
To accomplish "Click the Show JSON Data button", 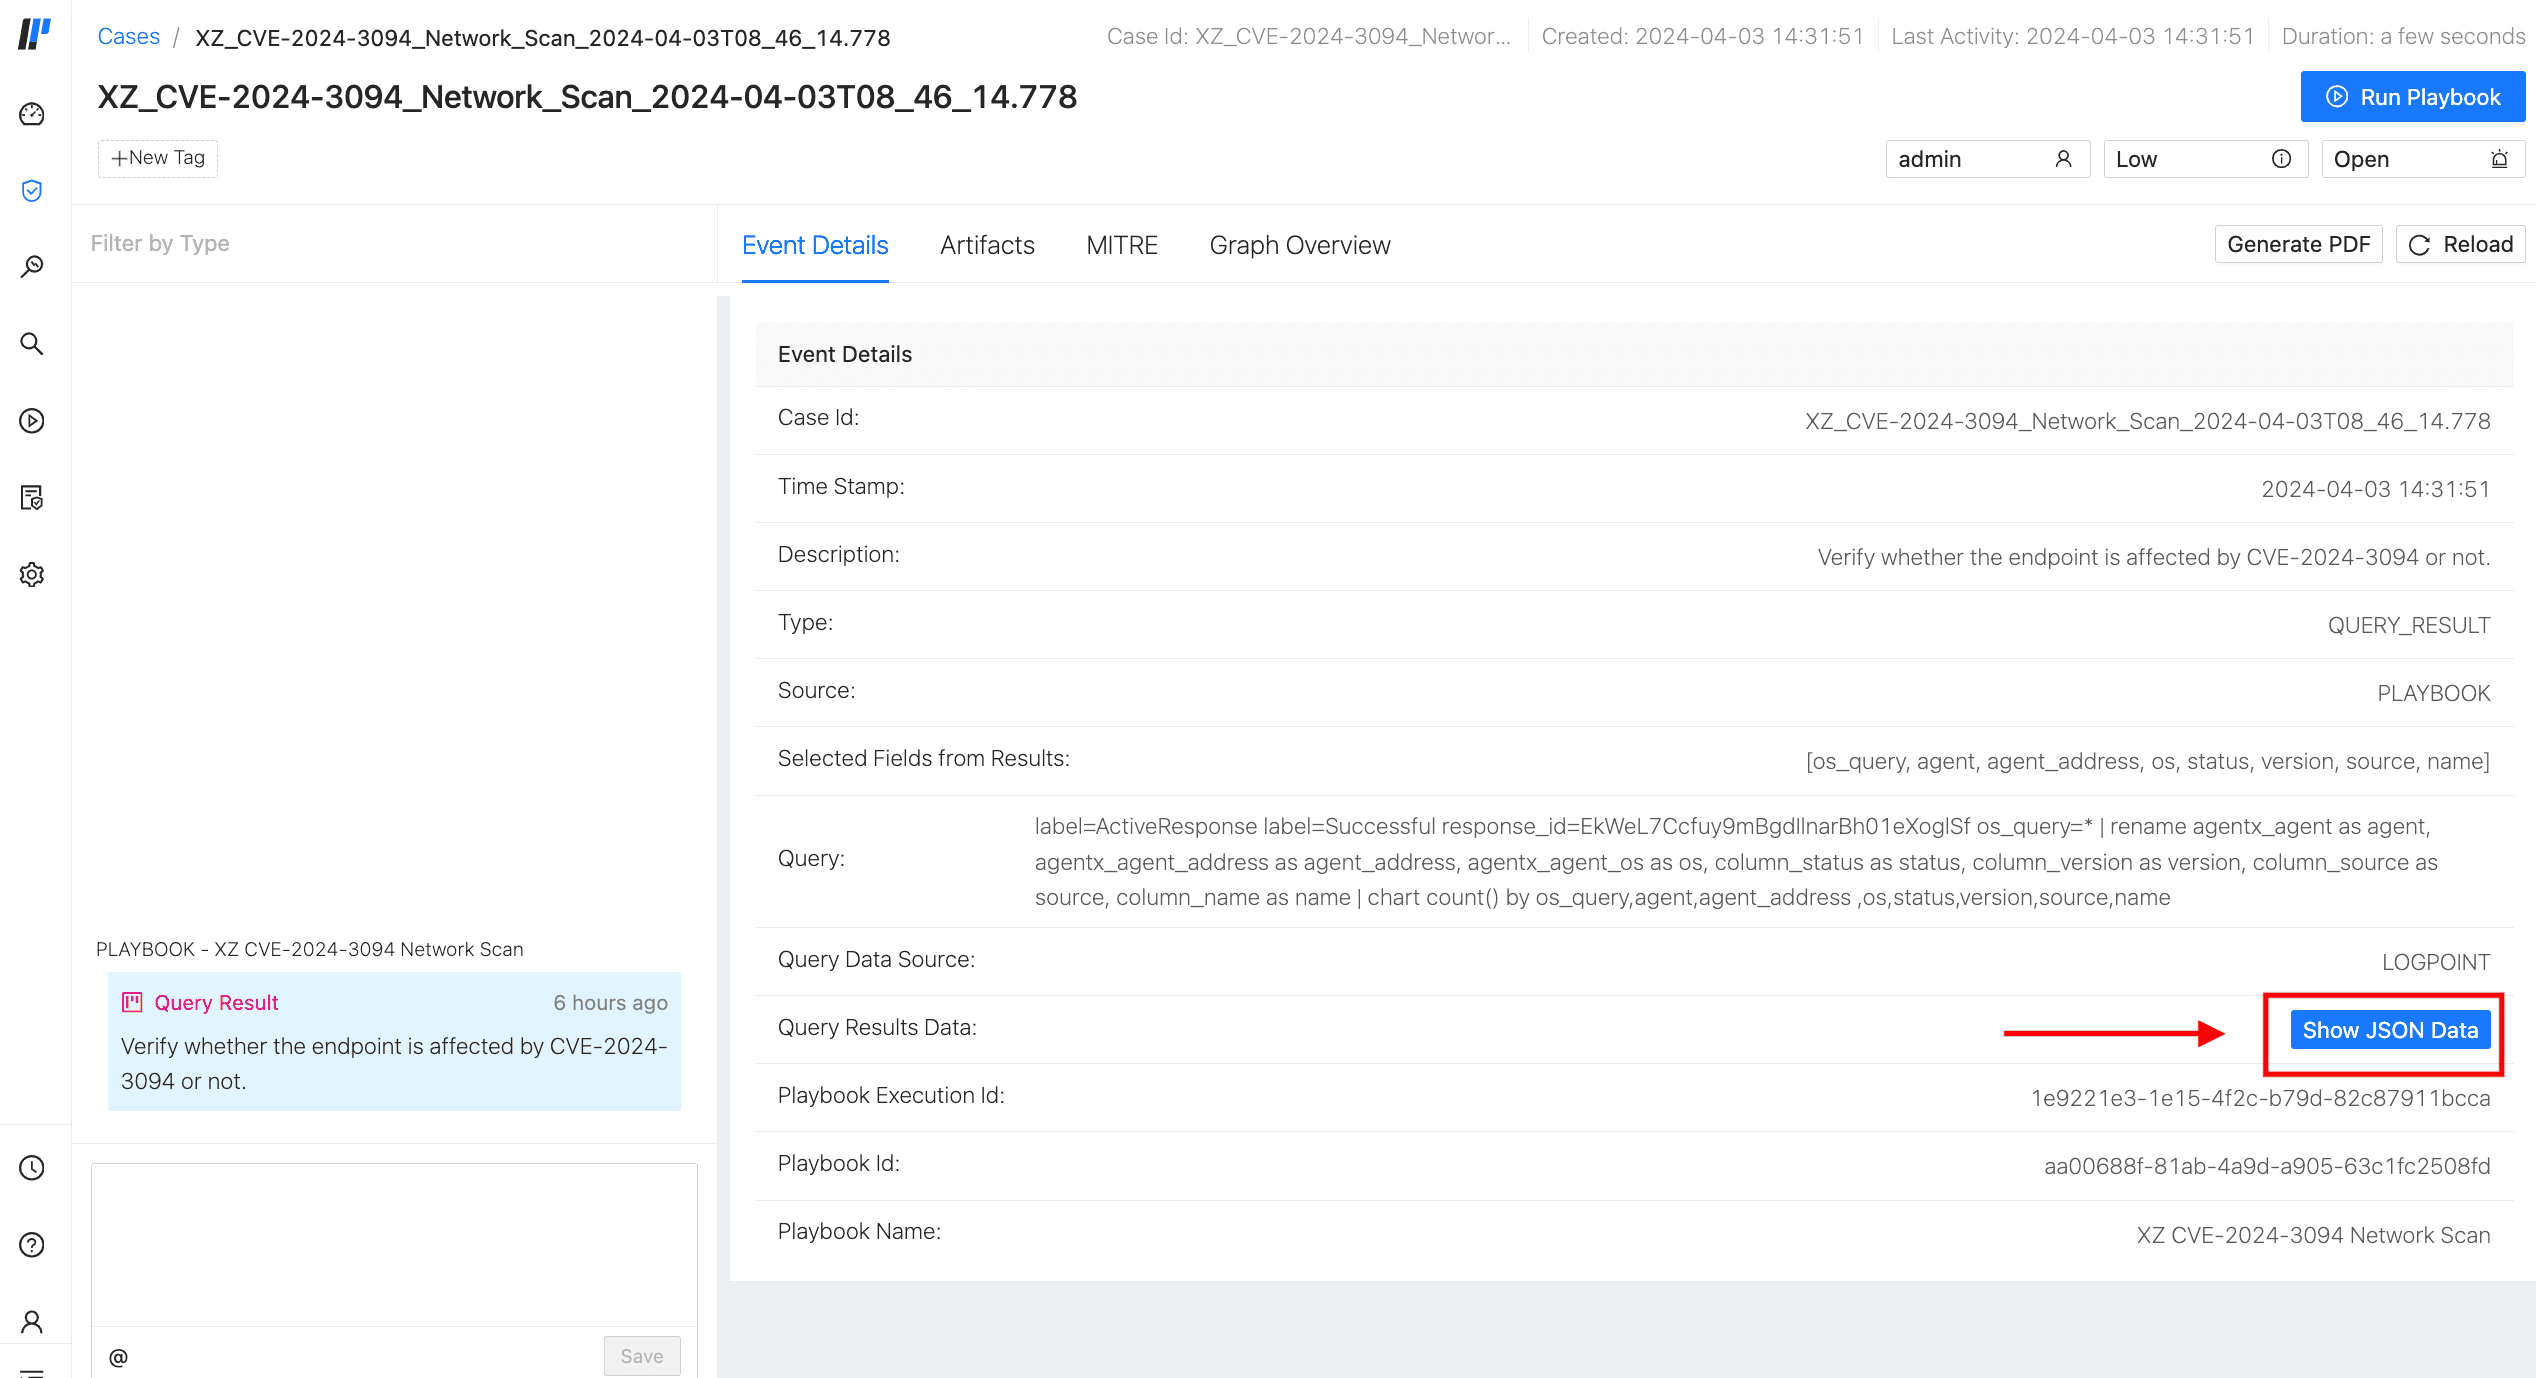I will pos(2389,1030).
